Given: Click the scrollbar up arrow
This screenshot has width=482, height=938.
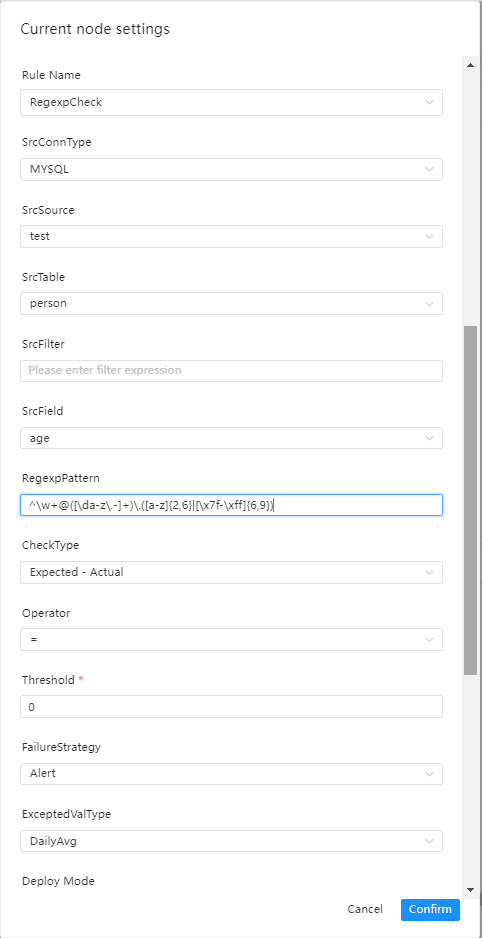Looking at the screenshot, I should click(x=470, y=65).
